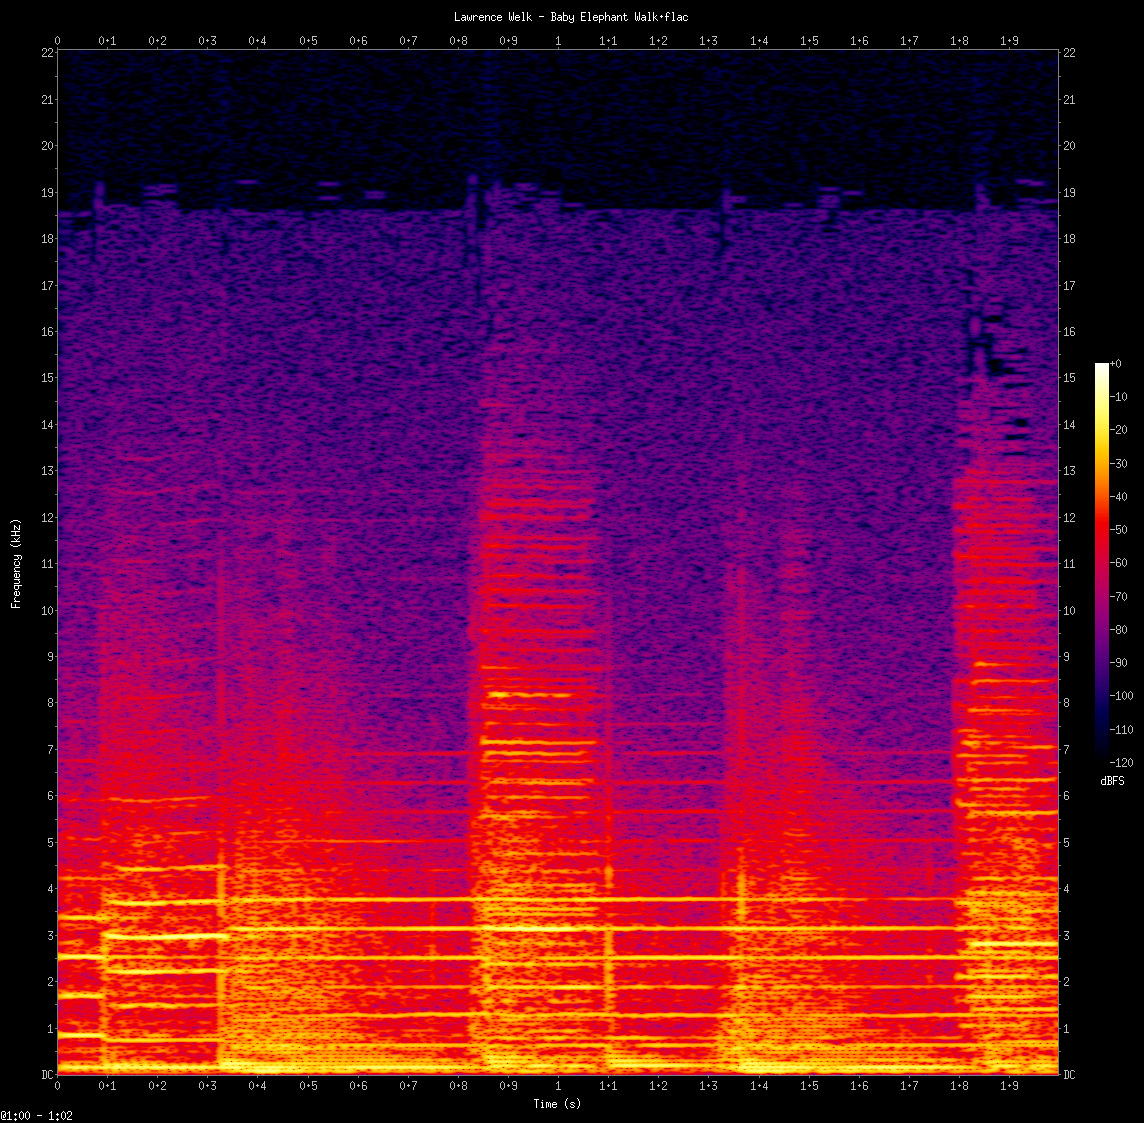Click "15" on the left frequency axis
This screenshot has height=1123, width=1144.
(x=47, y=378)
